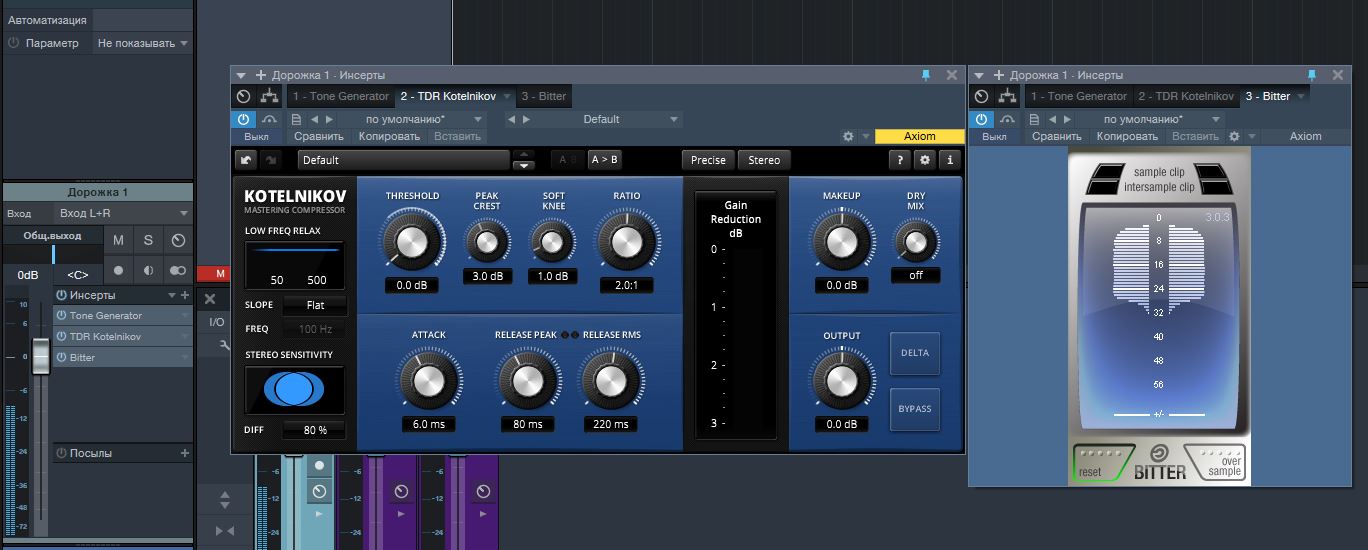Switch to the 1 - Tone Generator tab in the Bitter window
This screenshot has height=550, width=1368.
coord(1079,97)
